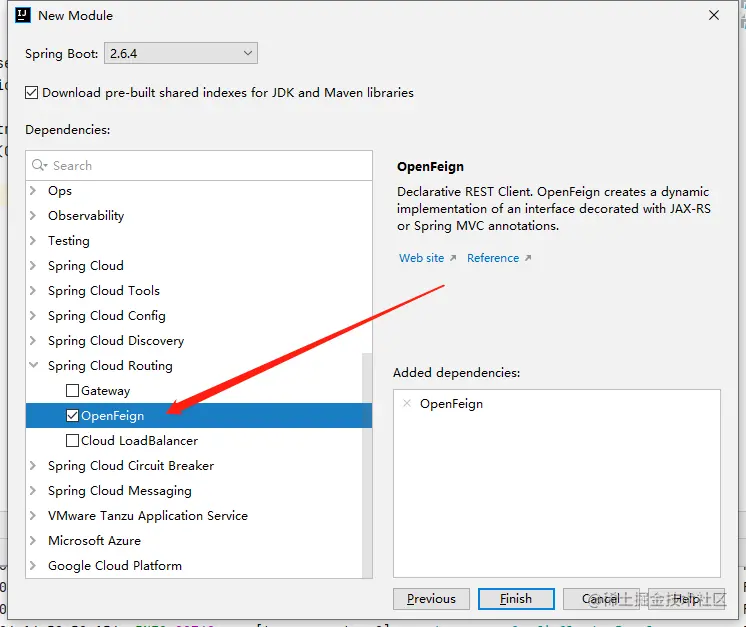Image resolution: width=746 pixels, height=627 pixels.
Task: Collapse Spring Cloud Routing category
Action: pos(33,365)
